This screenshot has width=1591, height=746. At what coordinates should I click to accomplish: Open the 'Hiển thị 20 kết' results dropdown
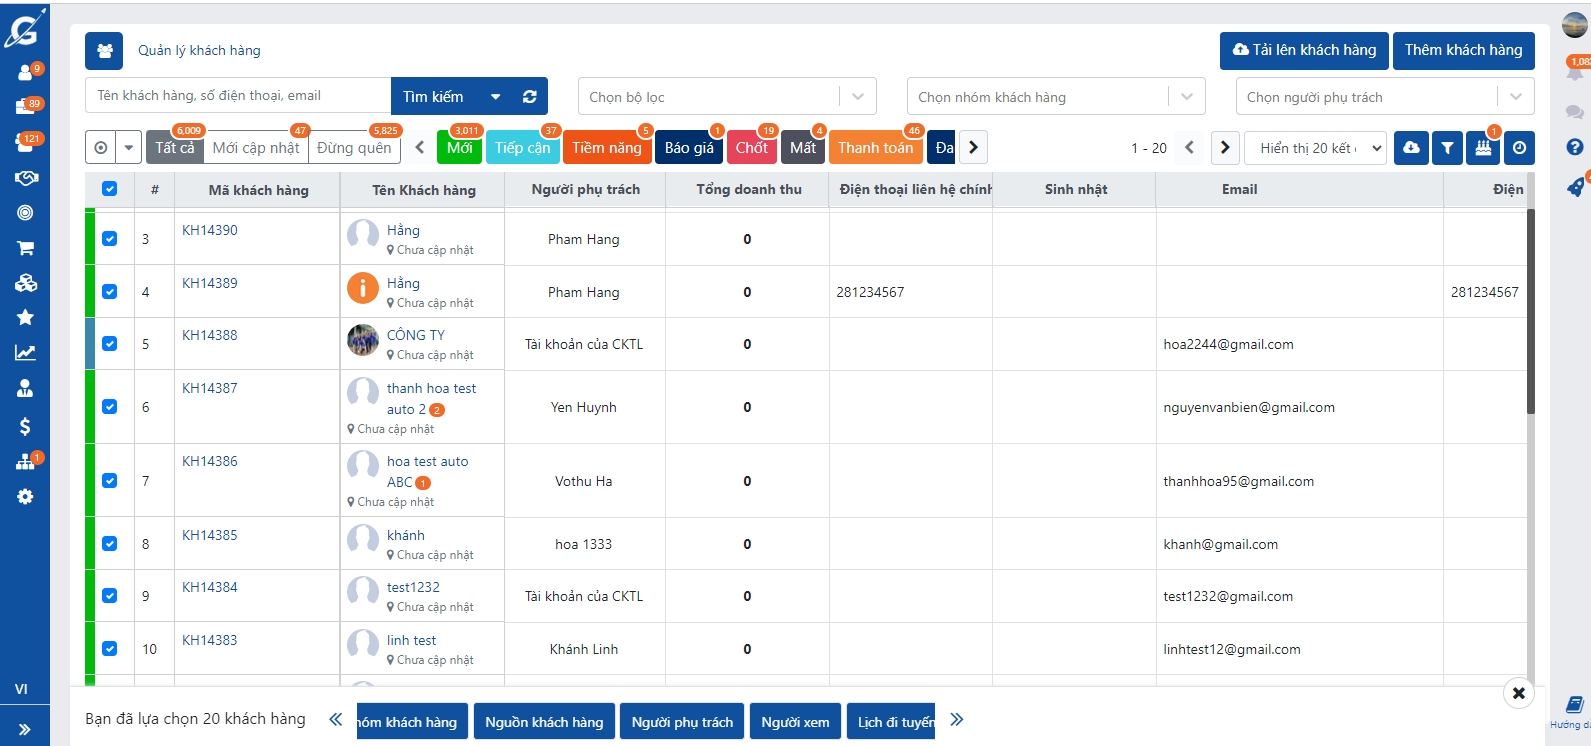coord(1320,148)
